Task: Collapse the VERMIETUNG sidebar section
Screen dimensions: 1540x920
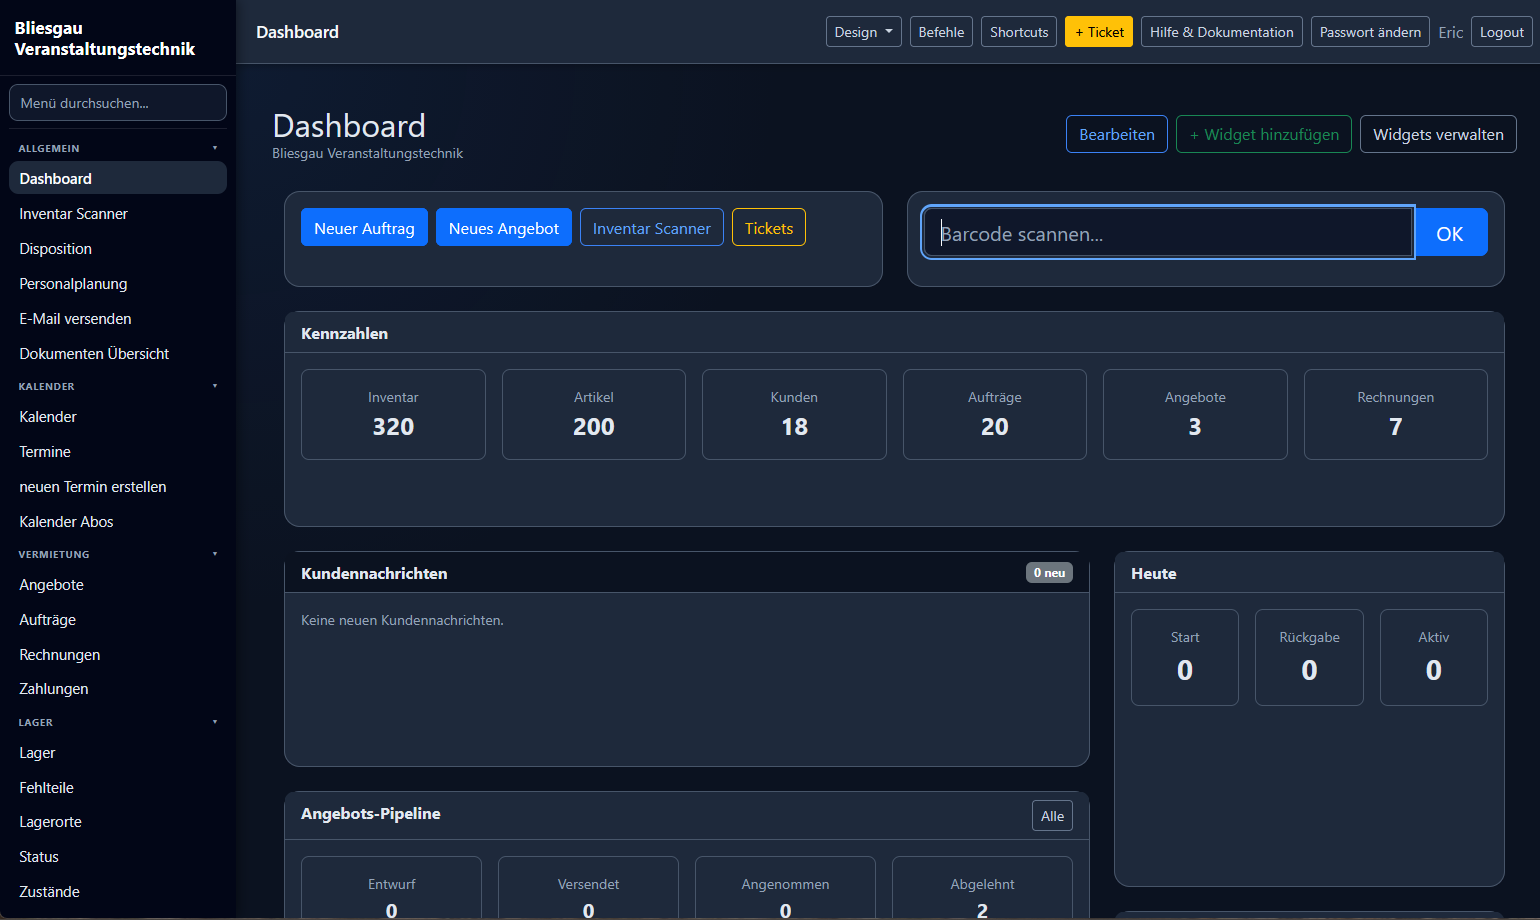Action: tap(118, 554)
